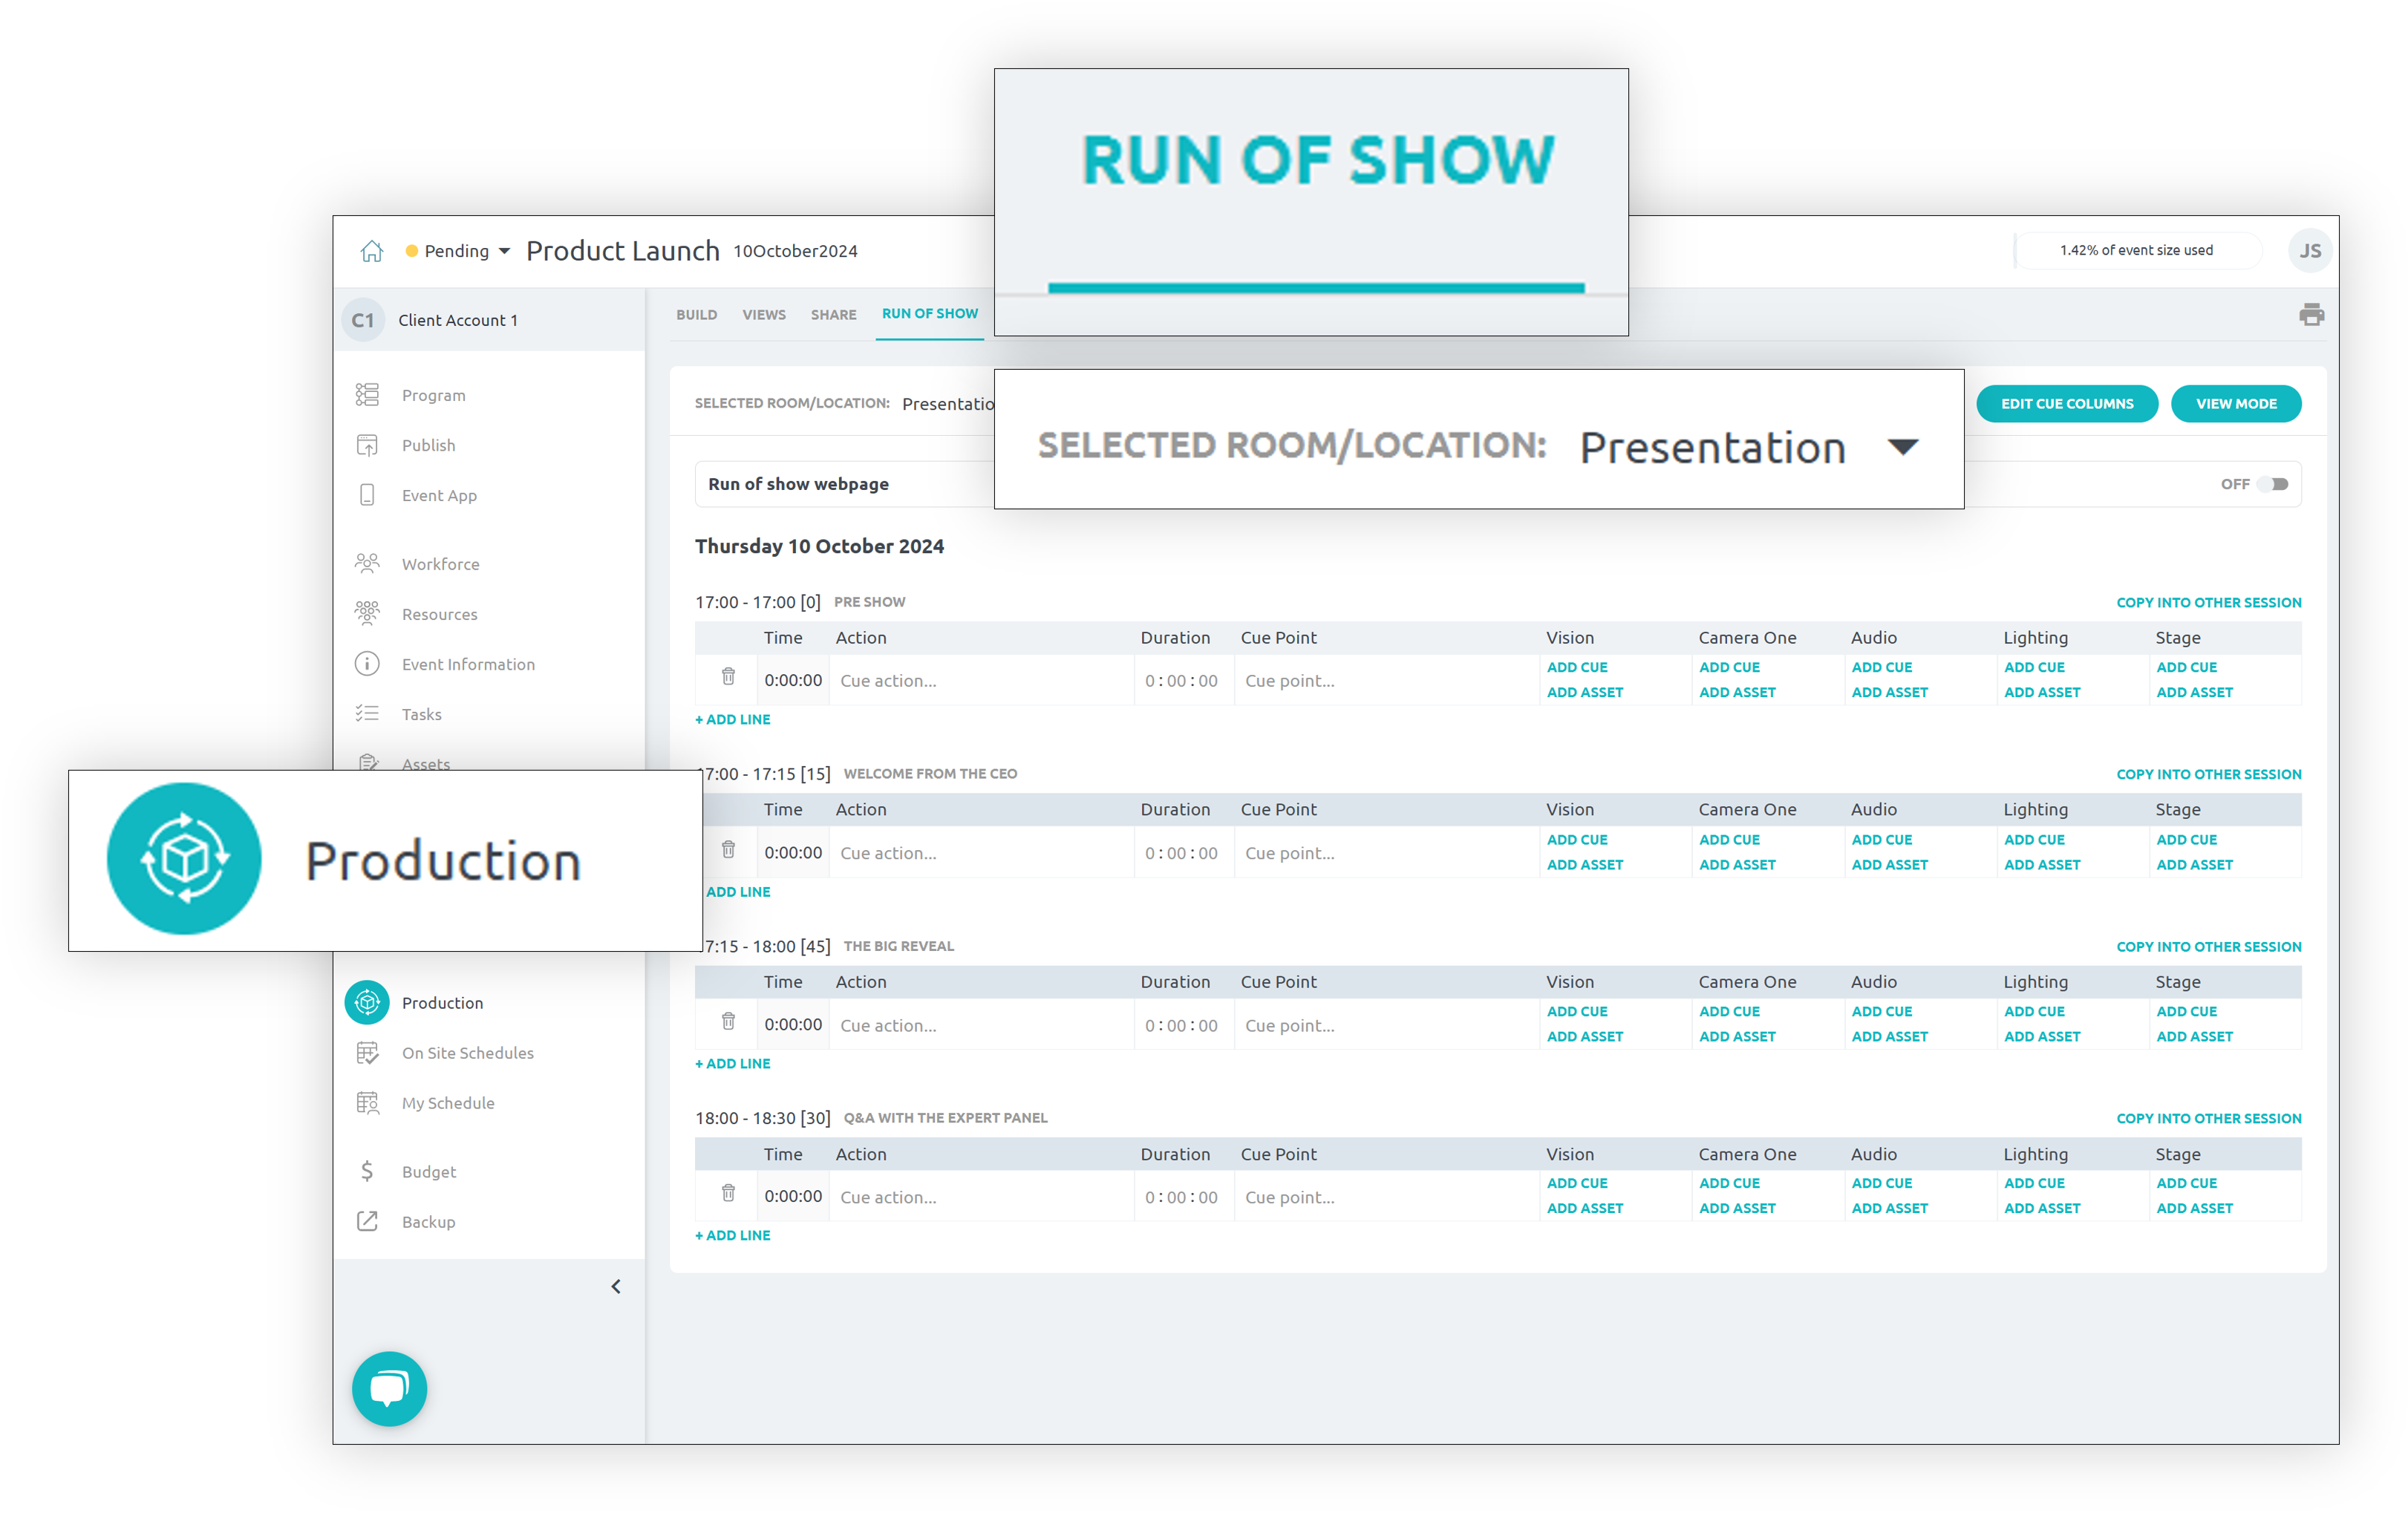2408x1513 pixels.
Task: Select the RUN OF SHOW tab
Action: [930, 314]
